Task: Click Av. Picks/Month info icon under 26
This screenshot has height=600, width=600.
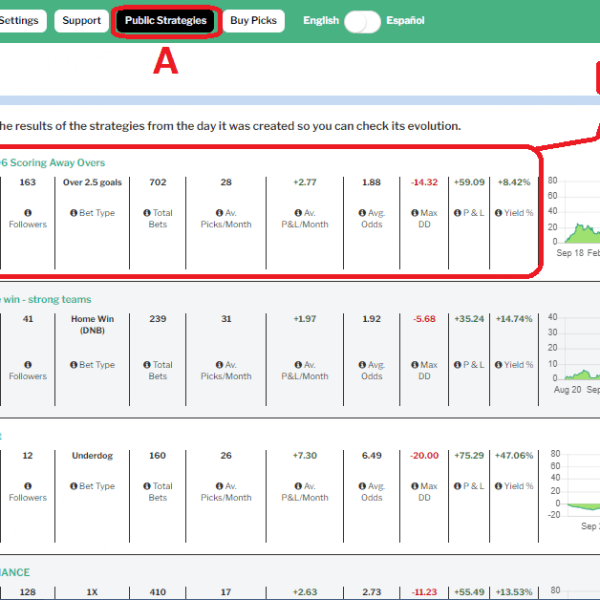Action: [x=219, y=486]
